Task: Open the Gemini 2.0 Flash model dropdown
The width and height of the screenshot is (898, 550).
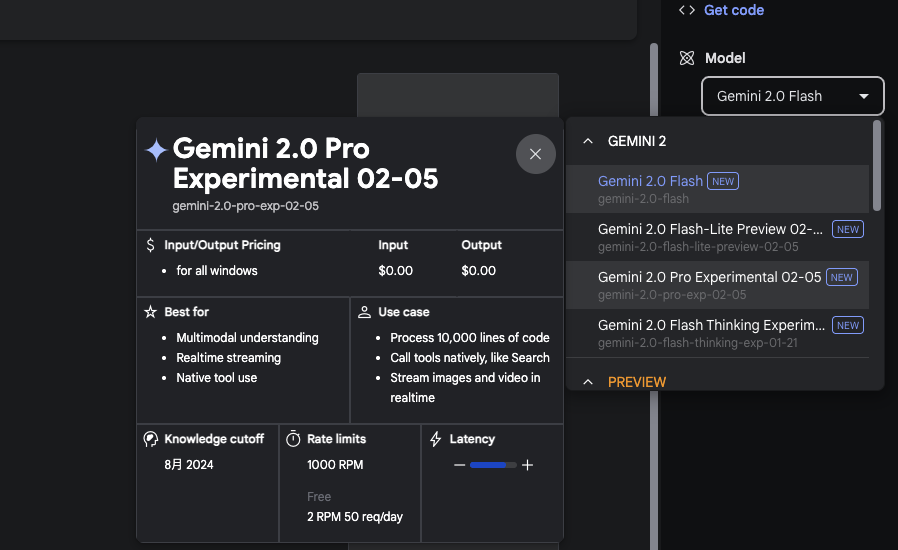Action: coord(793,96)
